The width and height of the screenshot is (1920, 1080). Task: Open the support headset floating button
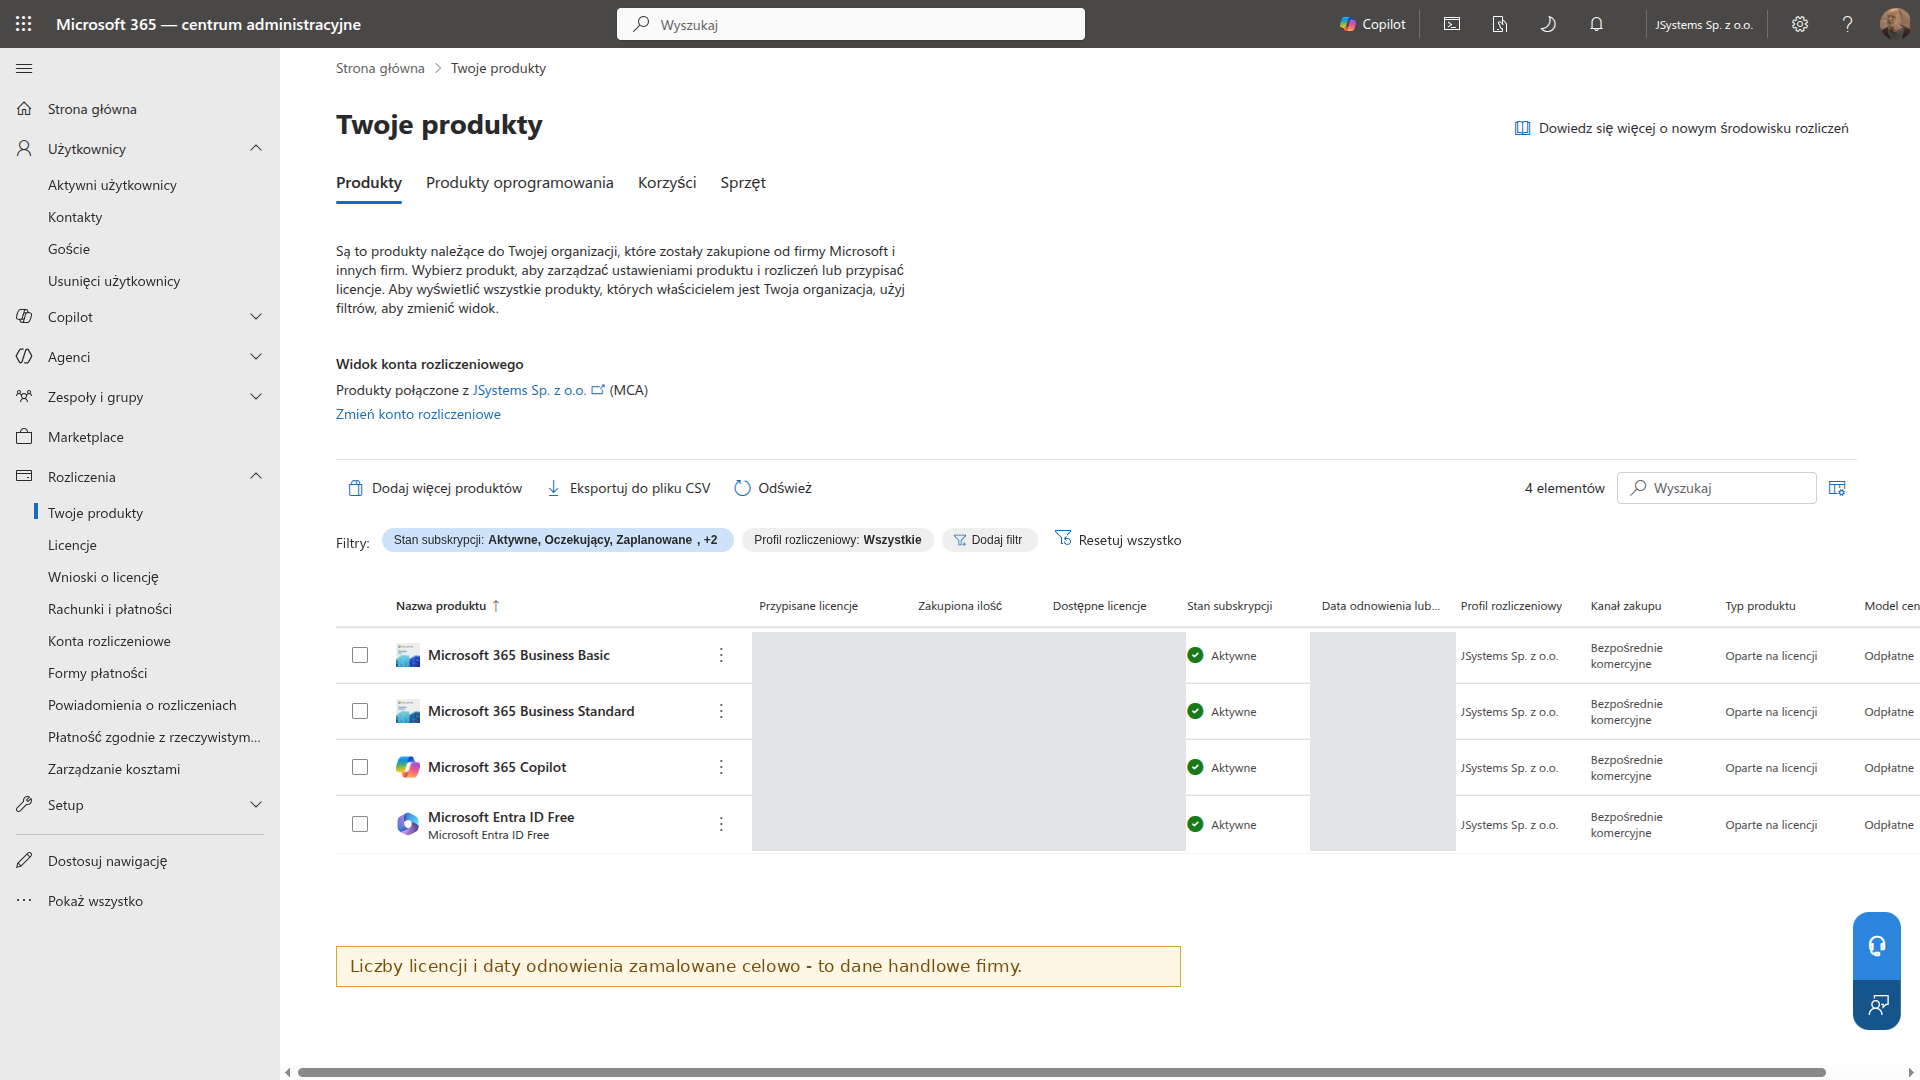1877,946
